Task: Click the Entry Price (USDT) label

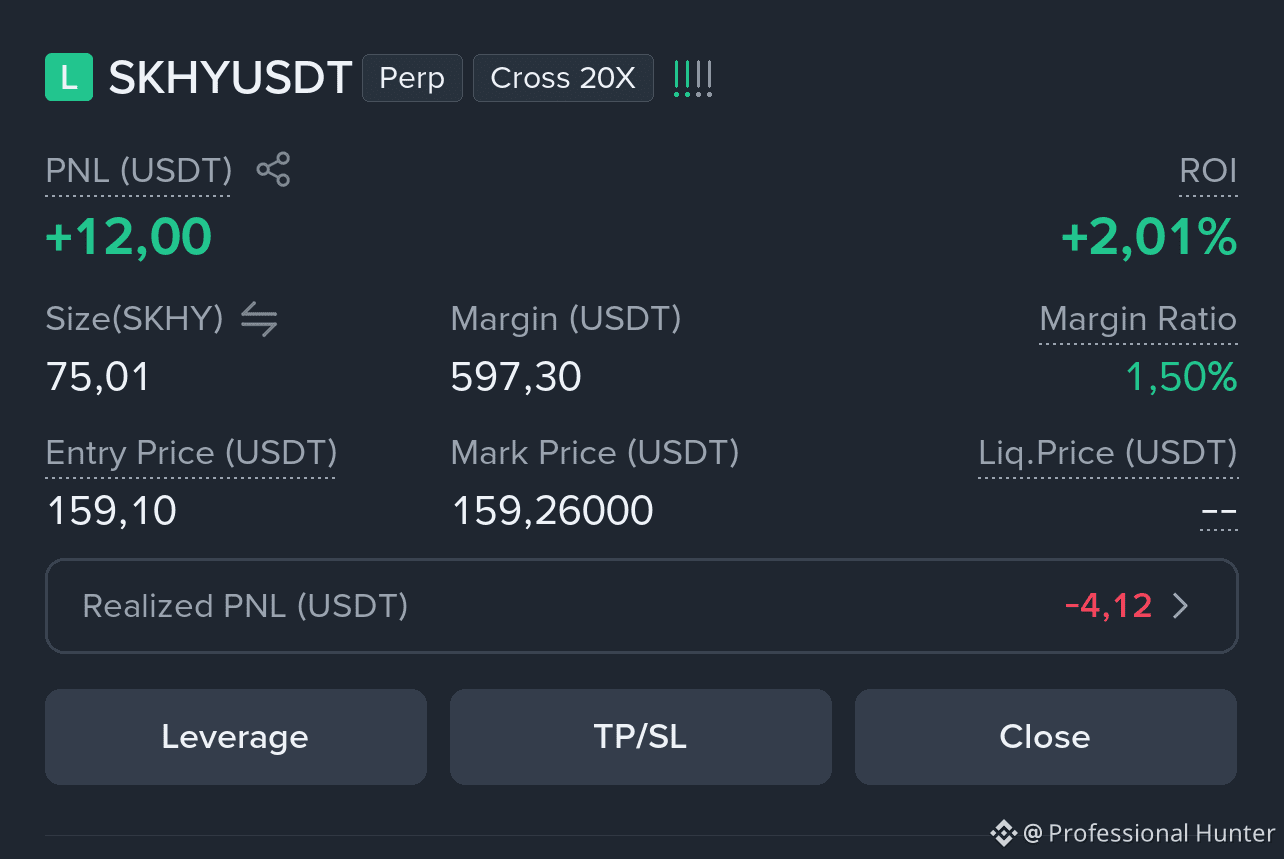Action: (x=191, y=454)
